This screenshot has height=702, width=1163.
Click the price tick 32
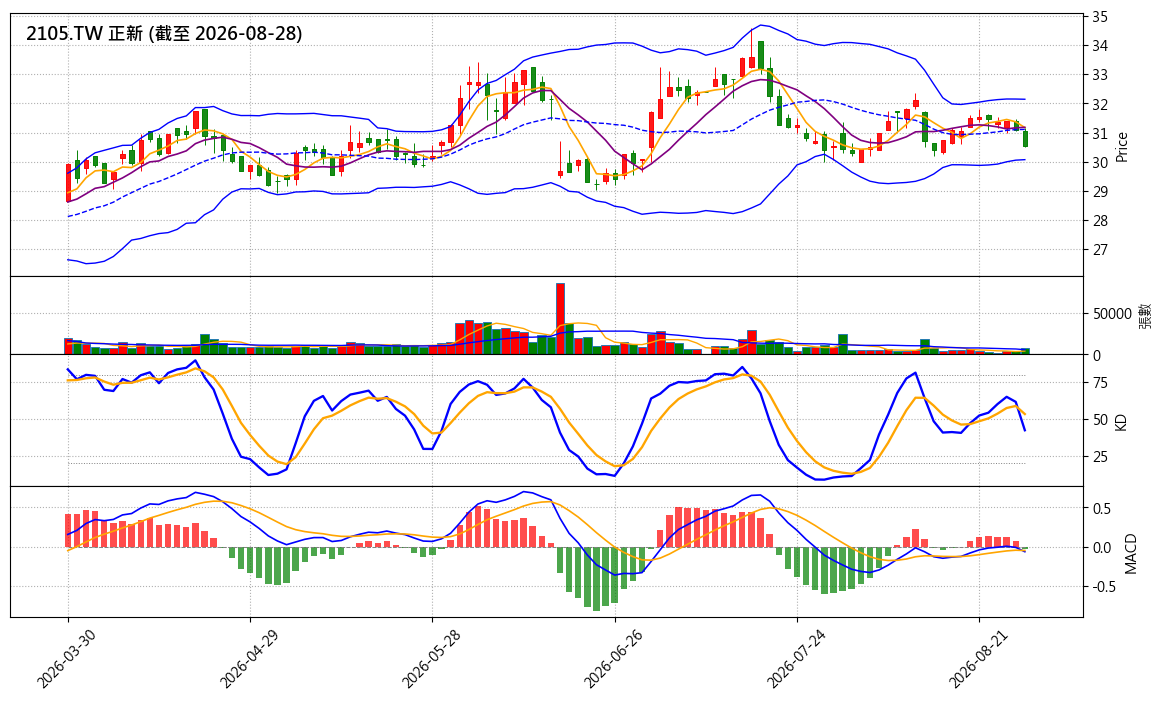(1100, 105)
